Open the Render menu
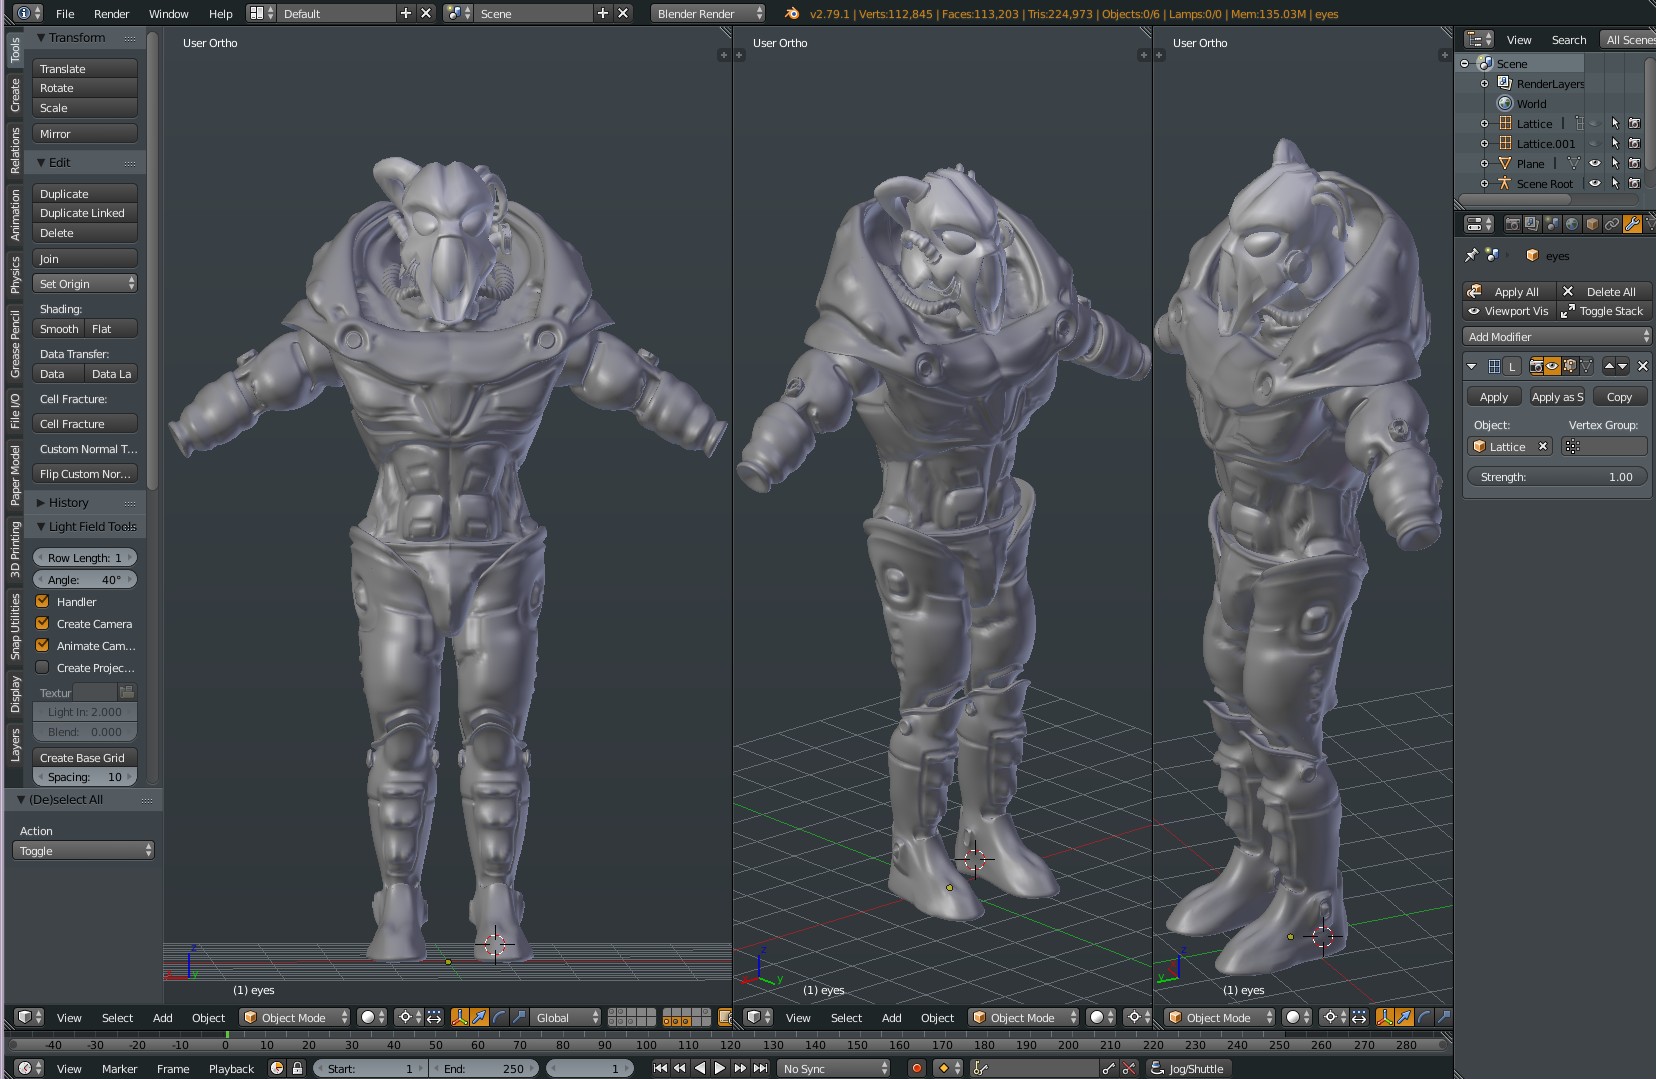 point(111,13)
